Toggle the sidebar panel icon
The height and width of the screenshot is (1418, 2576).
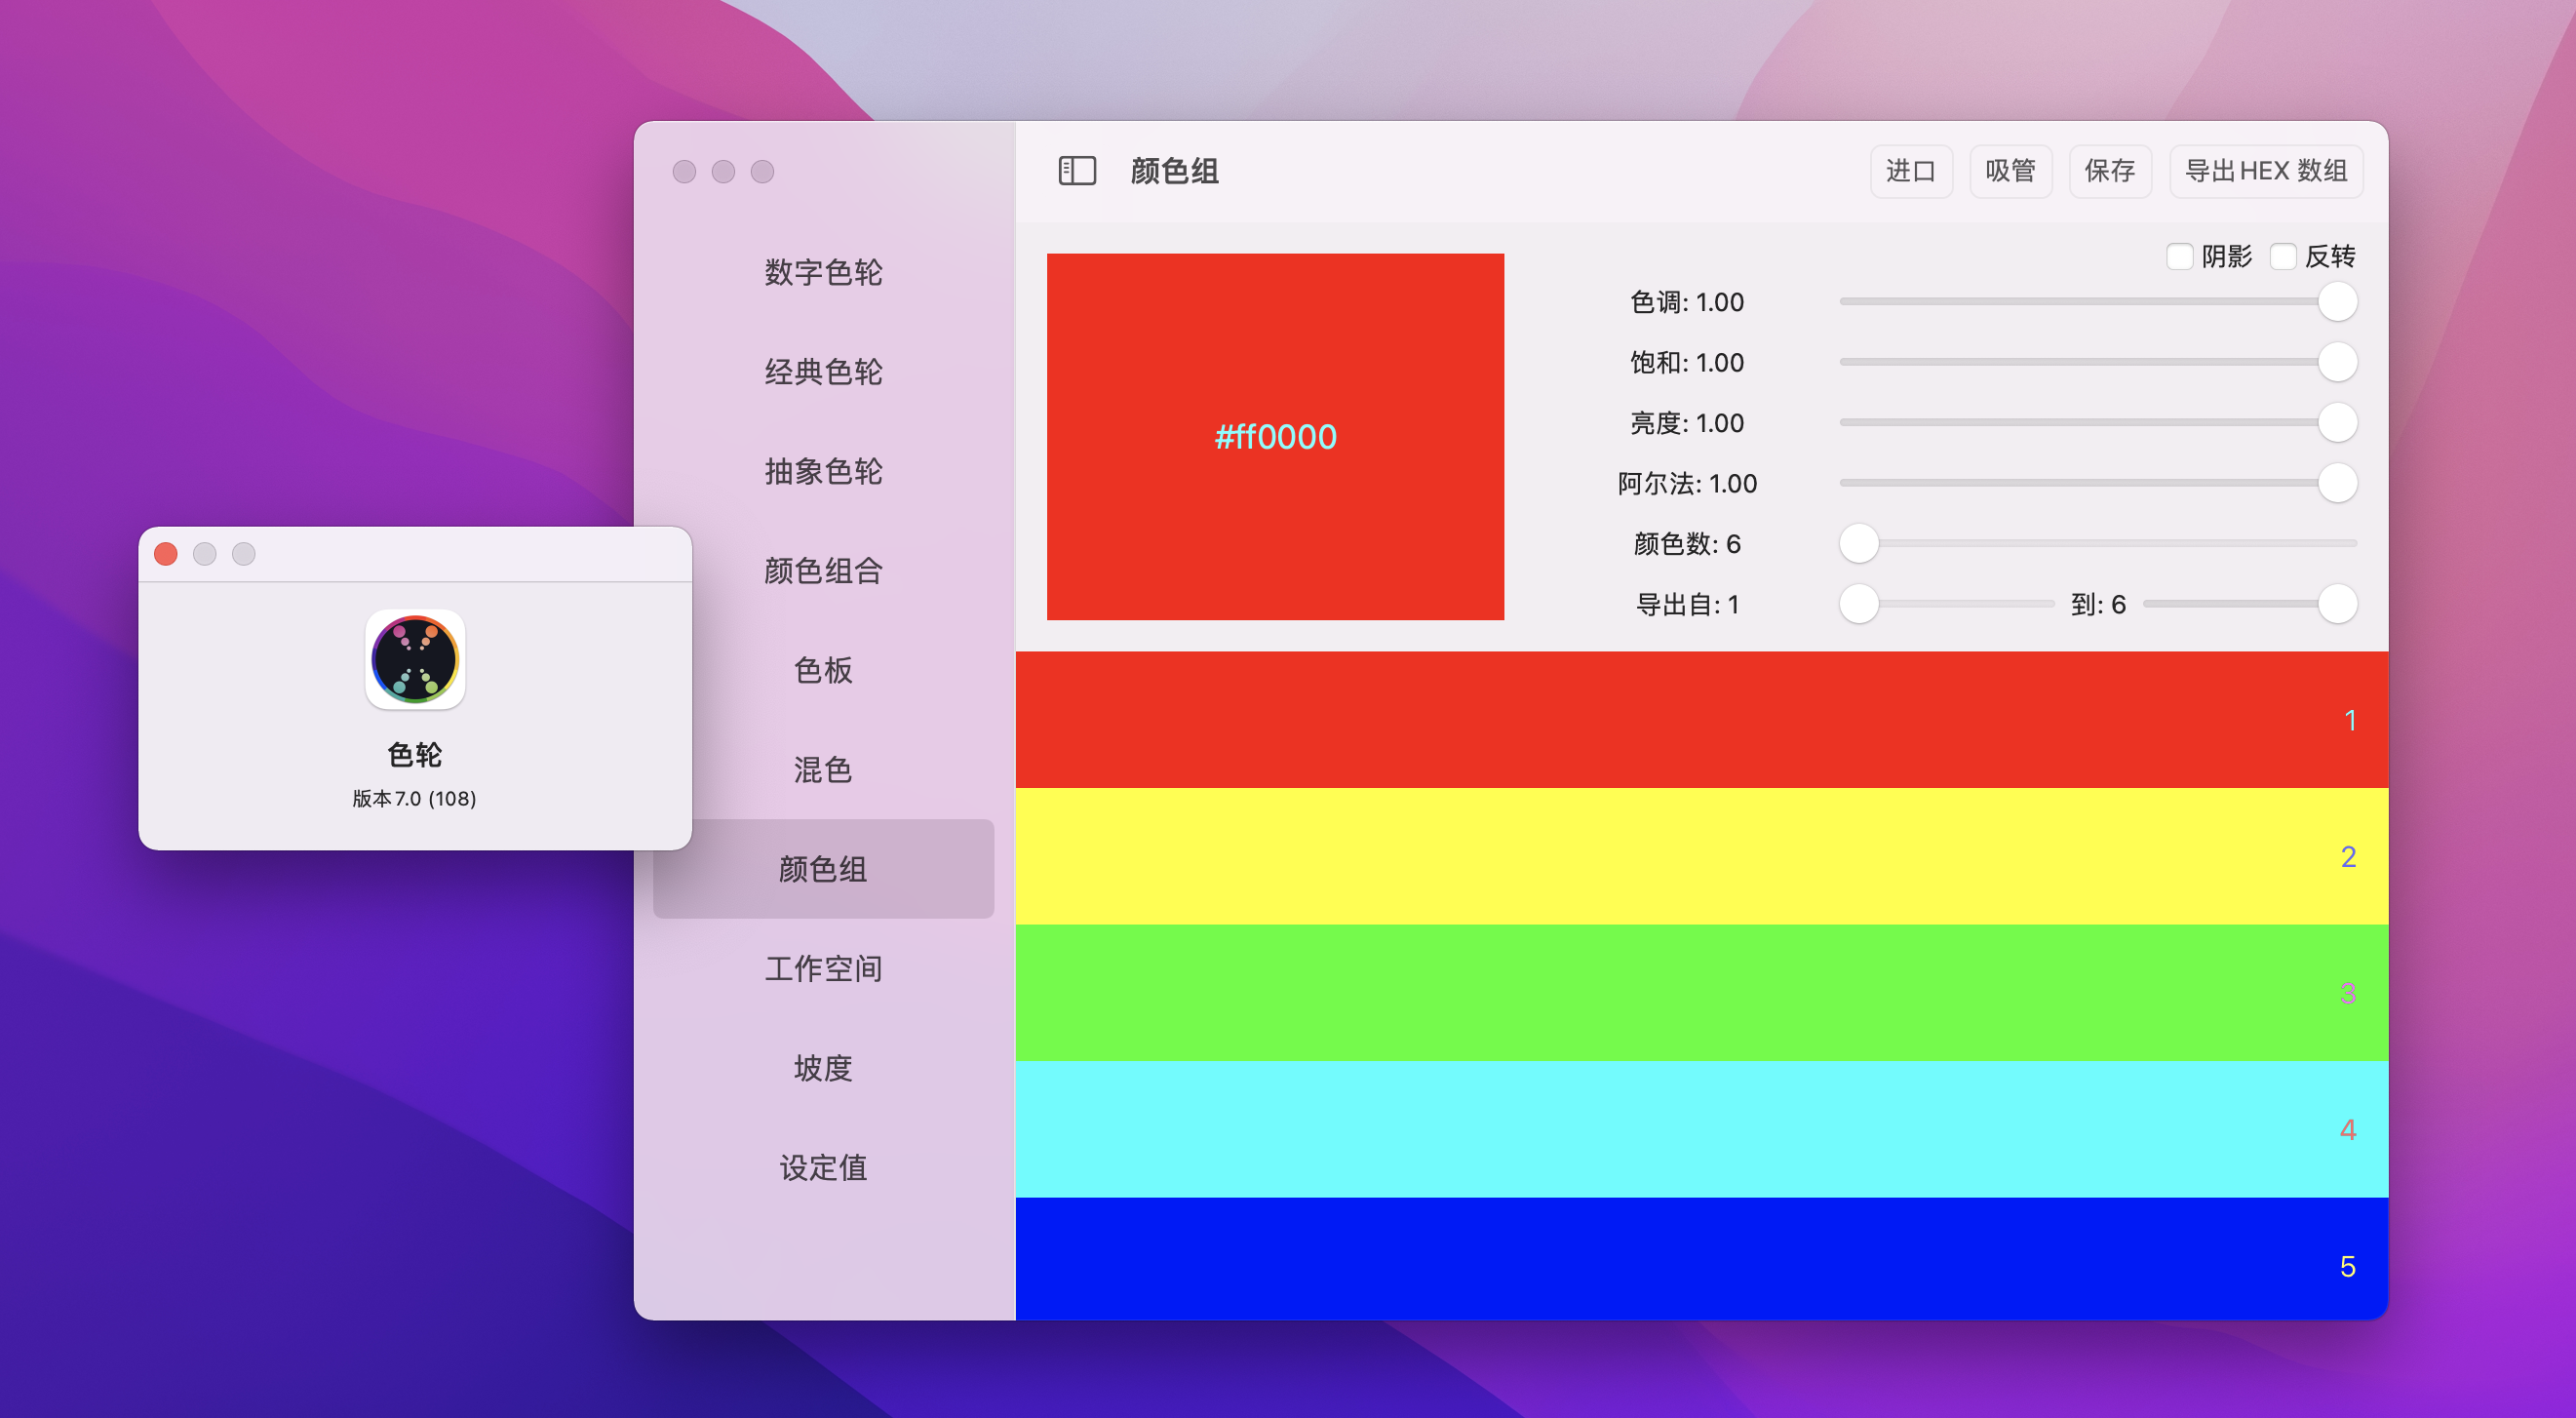[1077, 171]
